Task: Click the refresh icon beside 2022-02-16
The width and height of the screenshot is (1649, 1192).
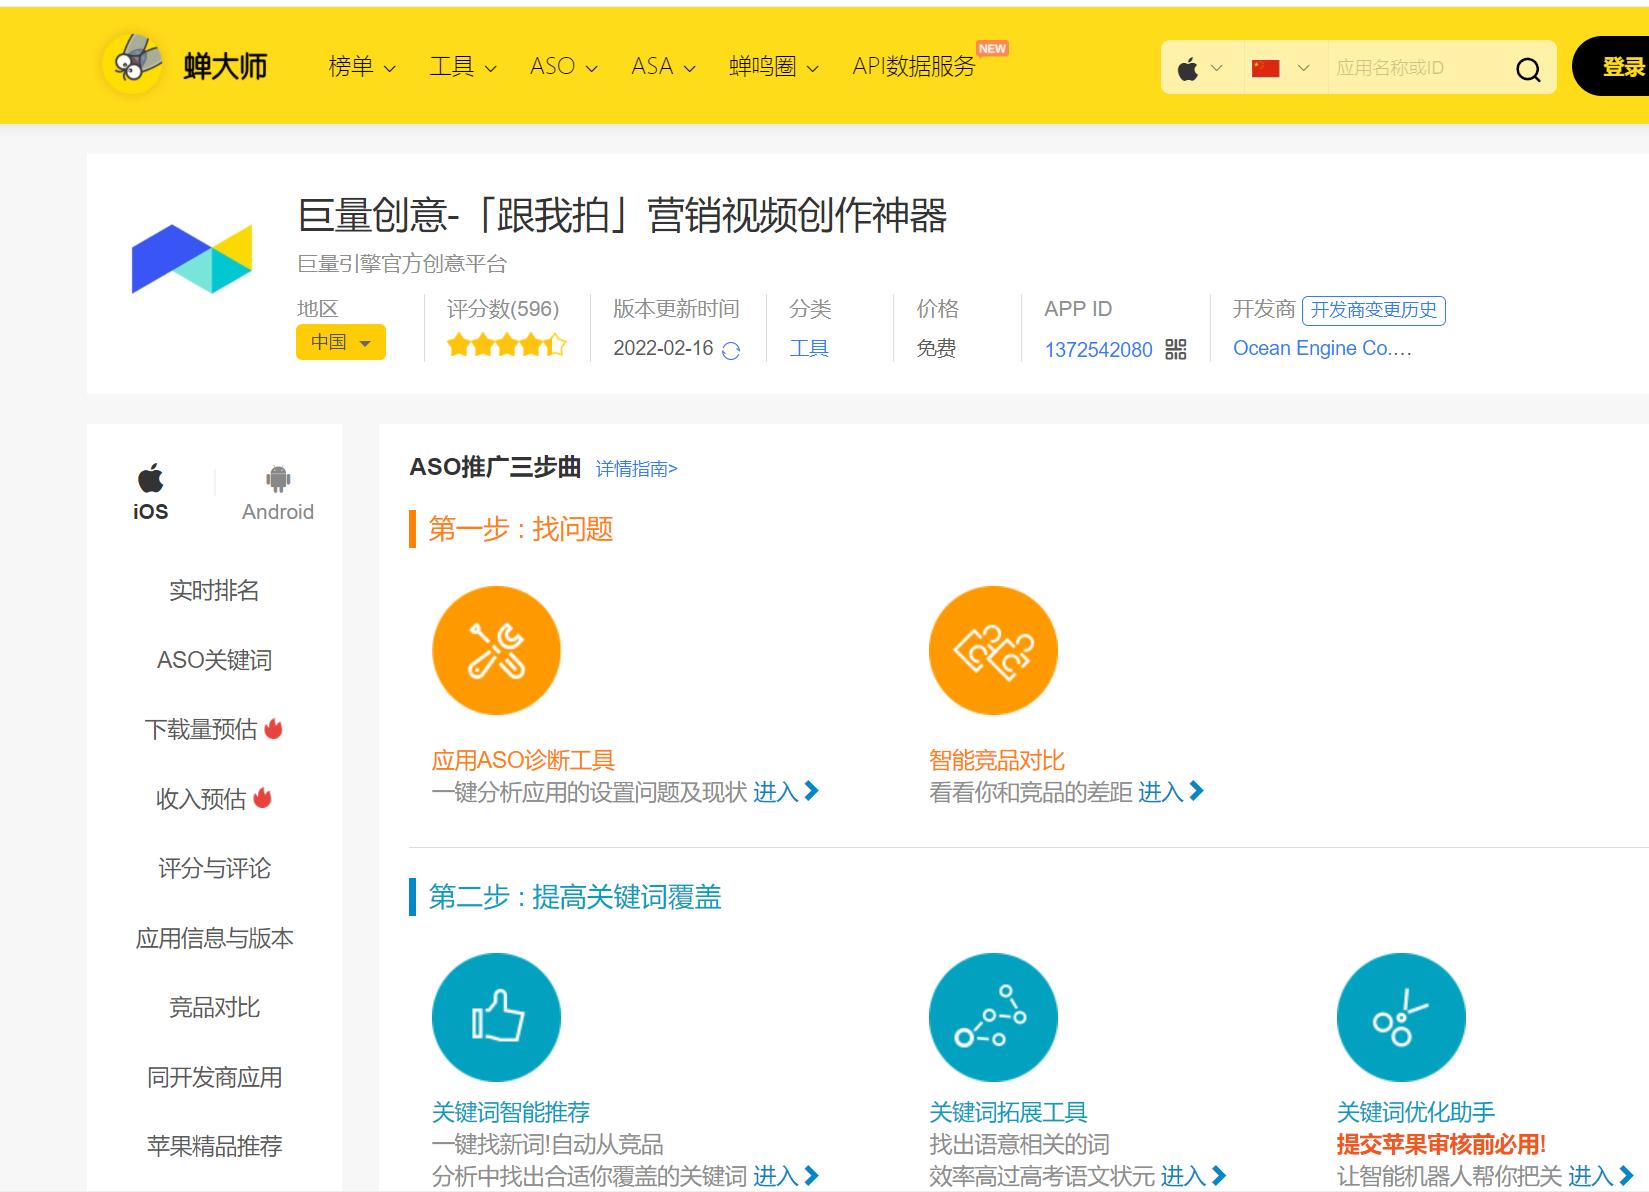Action: coord(731,350)
